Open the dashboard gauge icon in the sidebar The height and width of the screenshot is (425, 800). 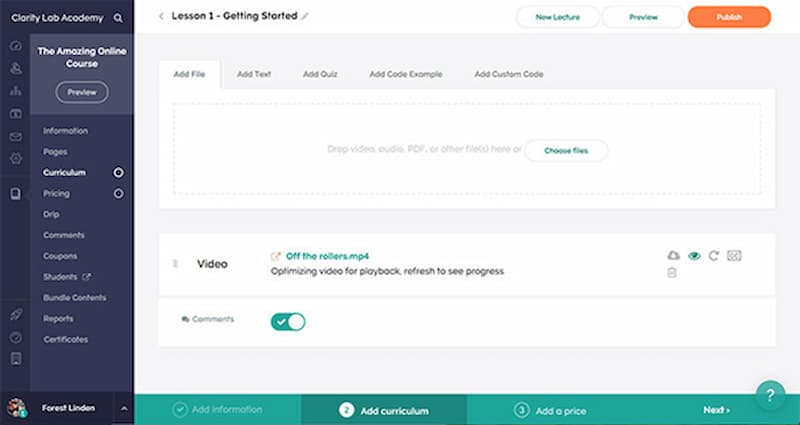point(16,46)
